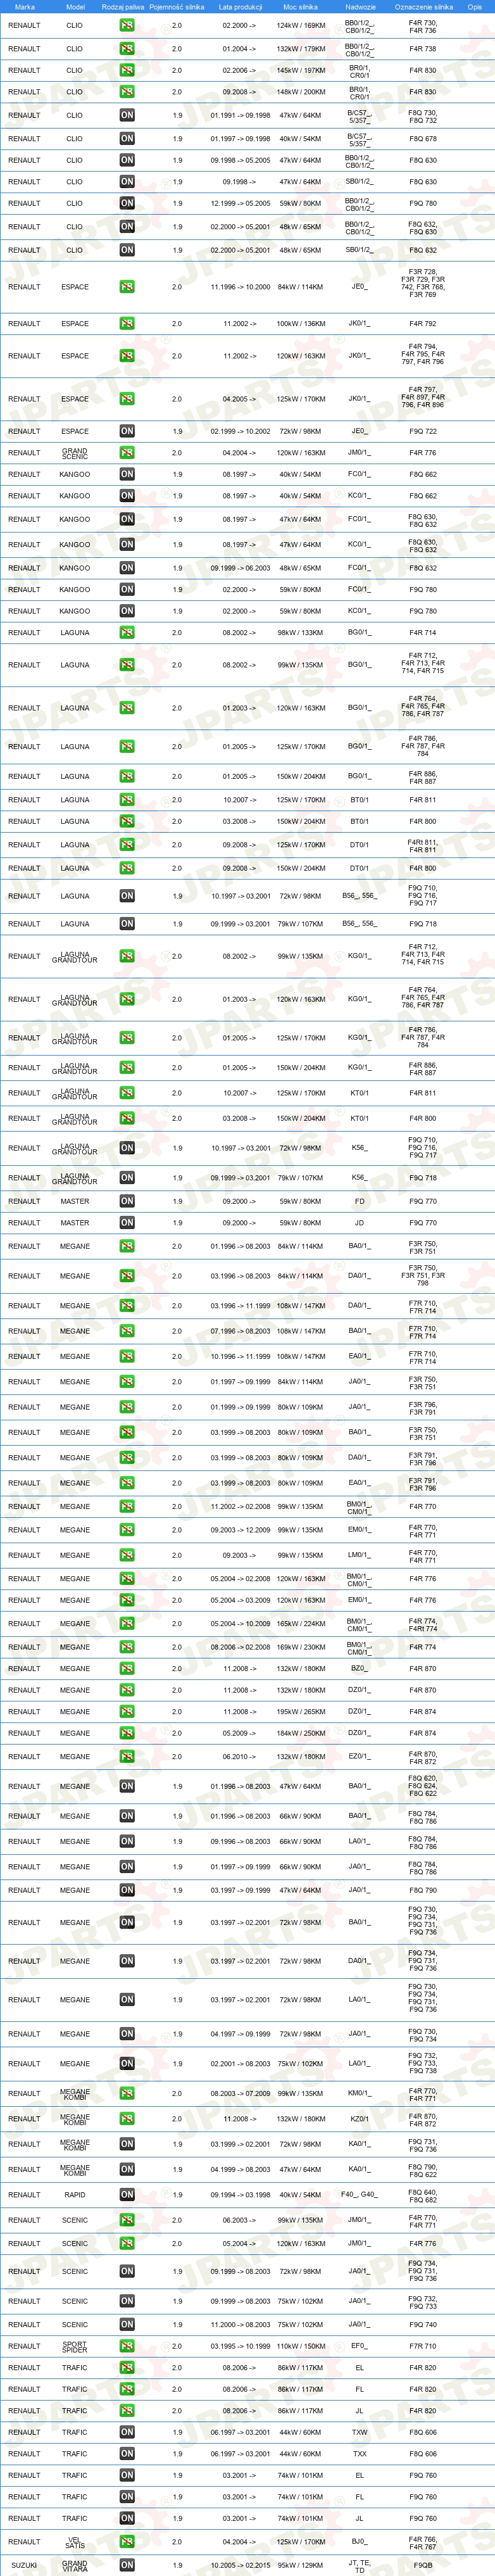The height and width of the screenshot is (2576, 495).
Task: Click the Marka column header
Action: point(24,7)
